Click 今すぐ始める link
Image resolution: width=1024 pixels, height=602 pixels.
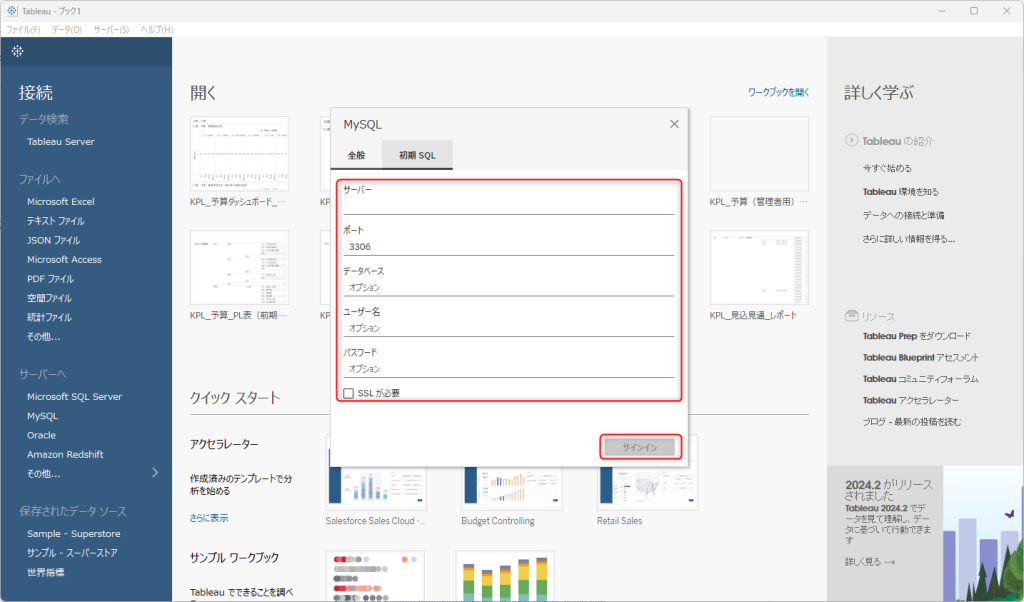click(x=887, y=168)
